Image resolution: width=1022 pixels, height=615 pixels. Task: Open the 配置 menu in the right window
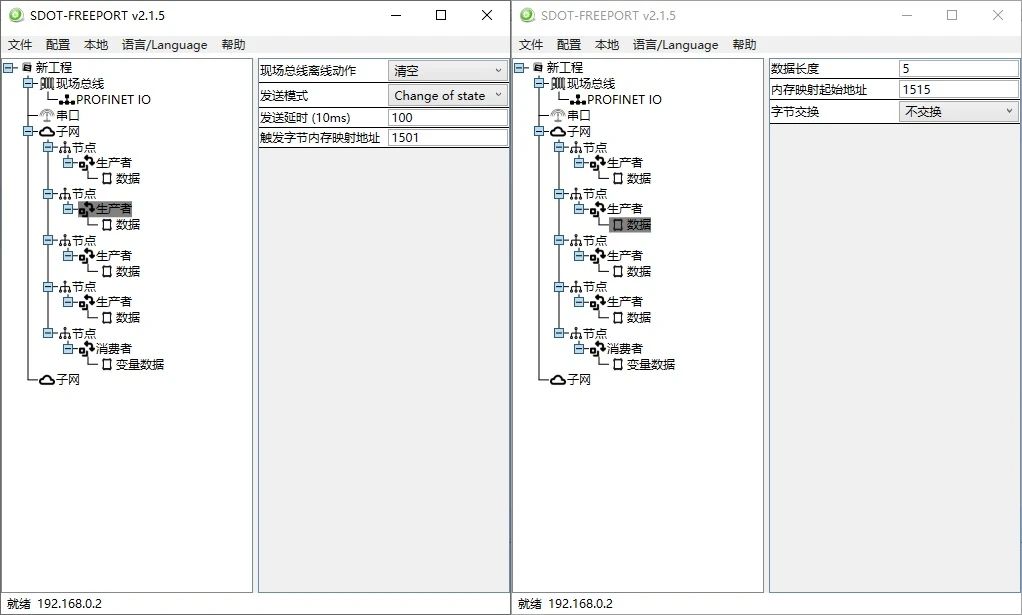[x=569, y=44]
